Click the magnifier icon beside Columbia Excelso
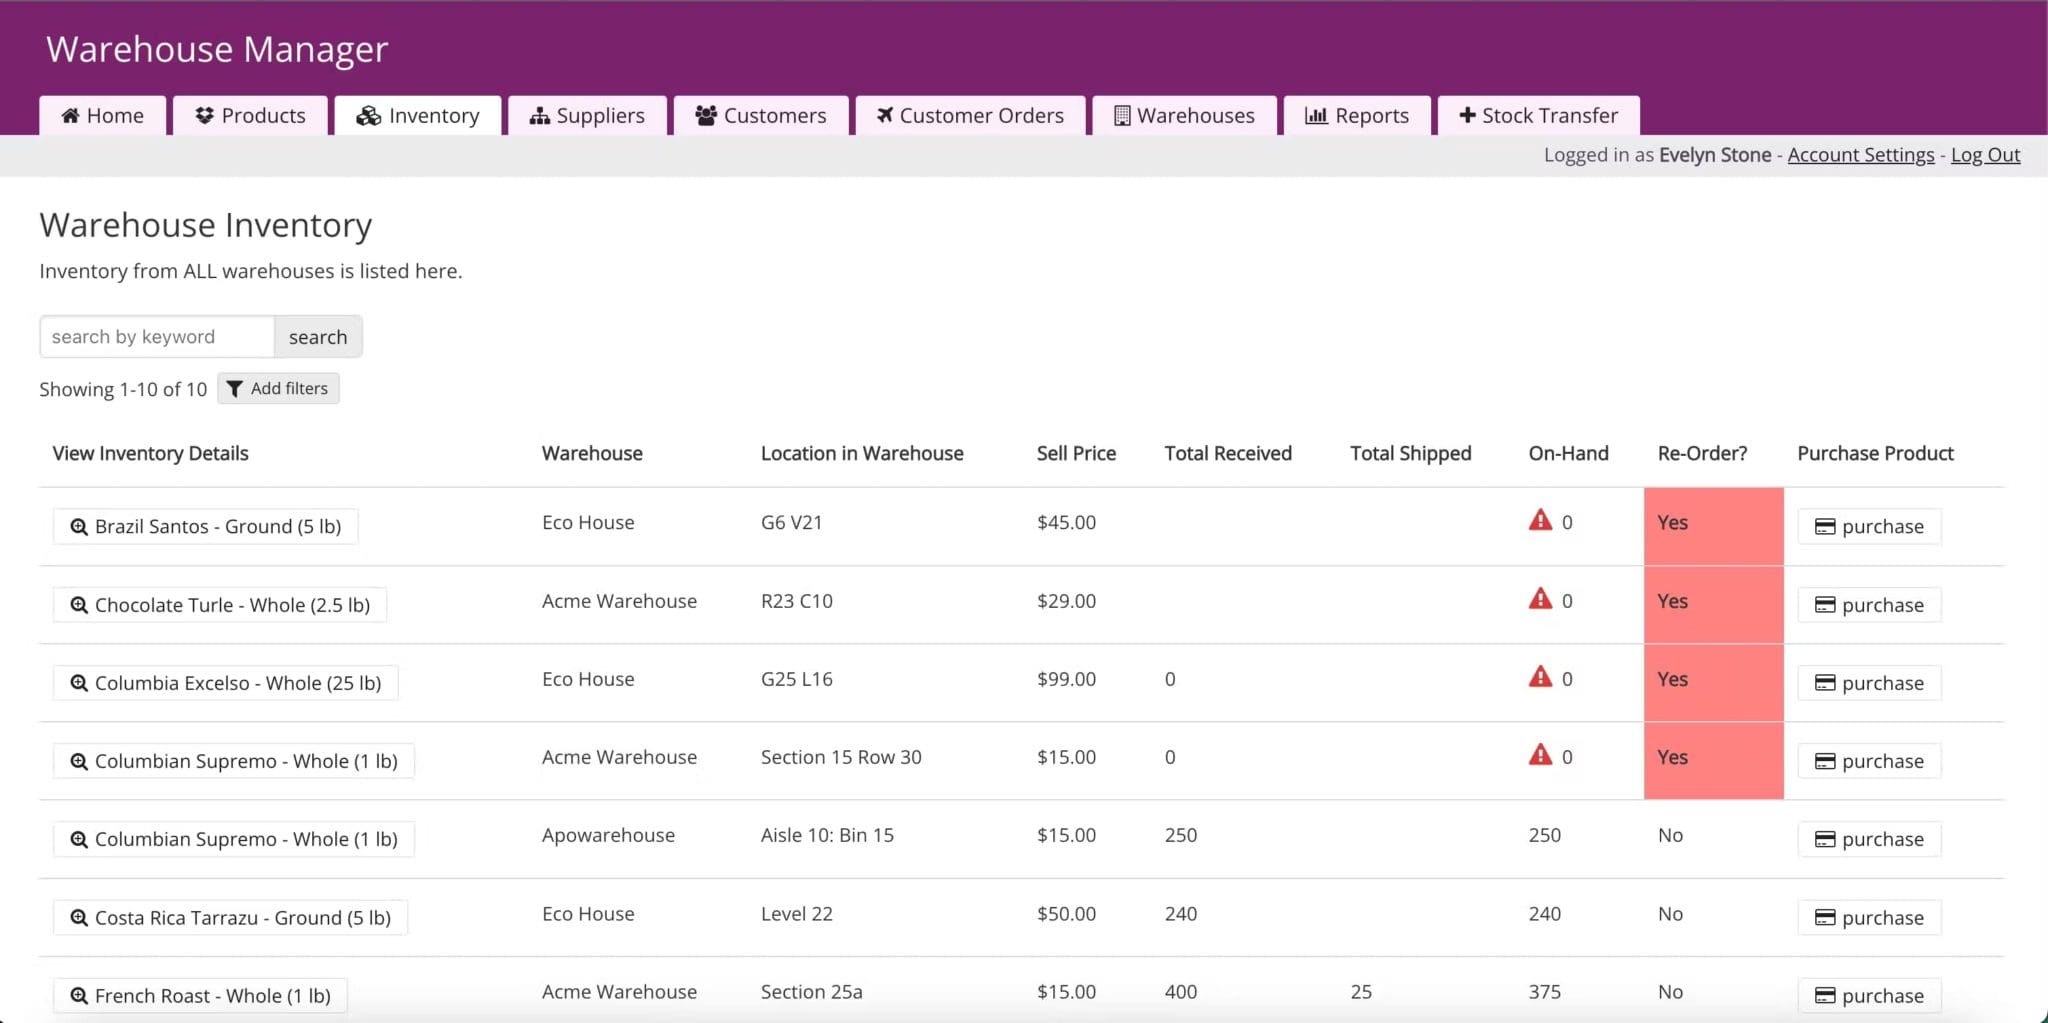Screen dimensions: 2048x1023 point(80,683)
